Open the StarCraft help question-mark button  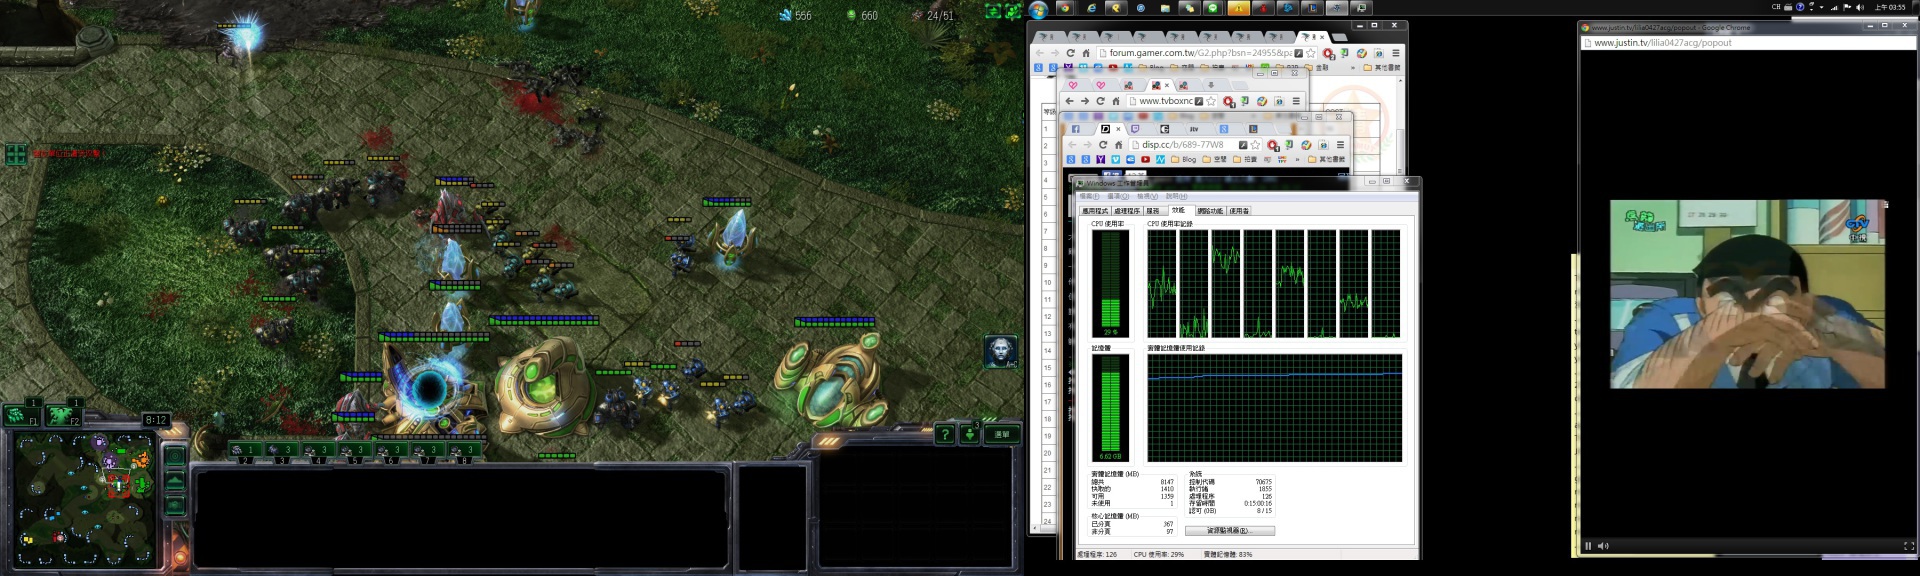(945, 434)
